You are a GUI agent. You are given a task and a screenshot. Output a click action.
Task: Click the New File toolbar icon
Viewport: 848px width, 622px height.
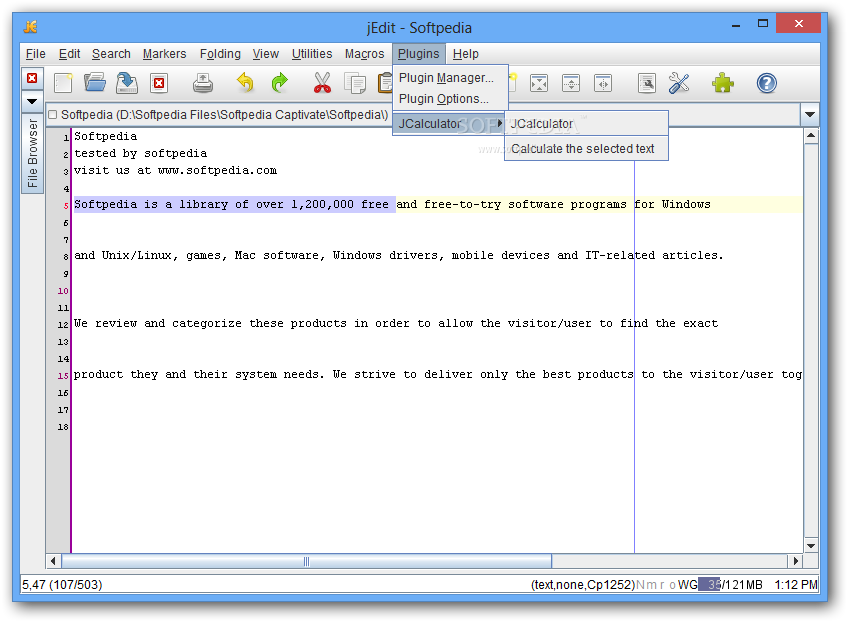click(x=63, y=83)
